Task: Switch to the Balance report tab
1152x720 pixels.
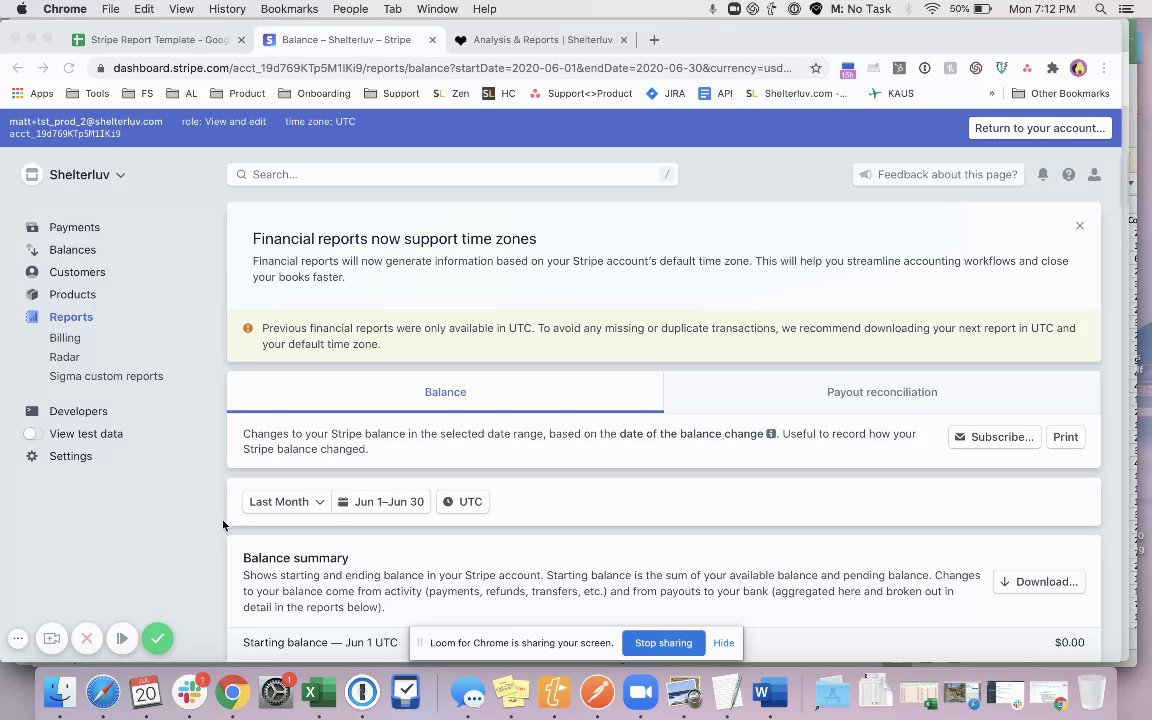Action: click(445, 392)
